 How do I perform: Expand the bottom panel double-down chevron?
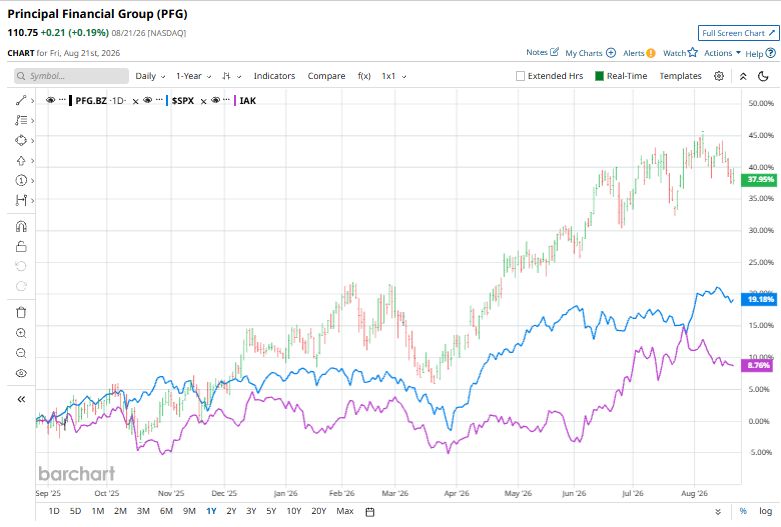click(718, 512)
